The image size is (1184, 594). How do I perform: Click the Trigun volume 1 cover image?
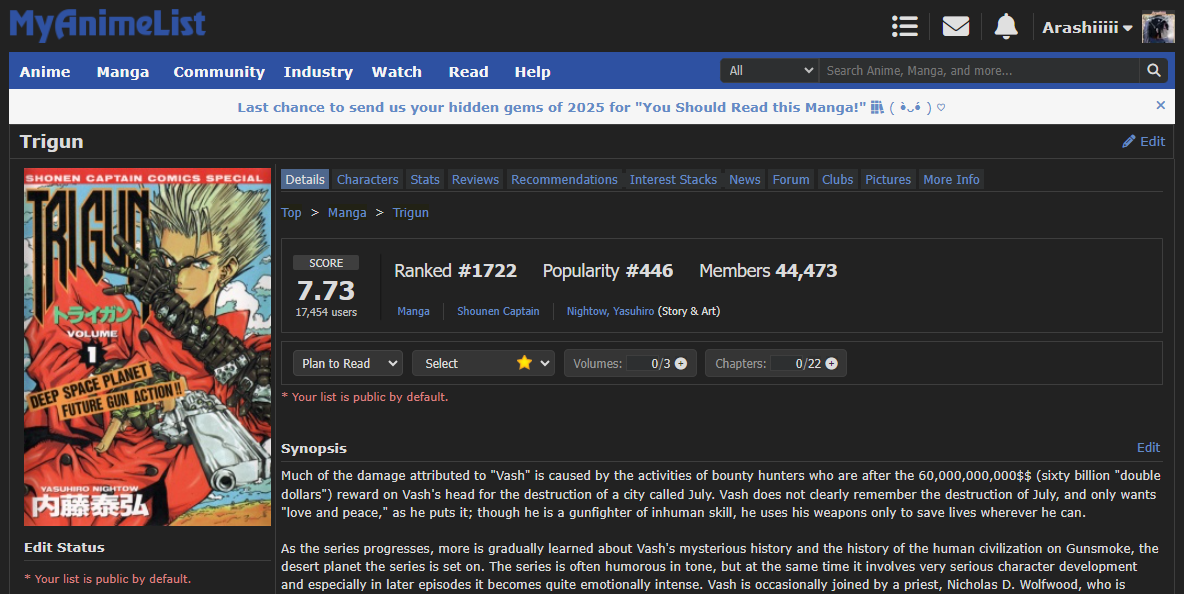tap(147, 347)
